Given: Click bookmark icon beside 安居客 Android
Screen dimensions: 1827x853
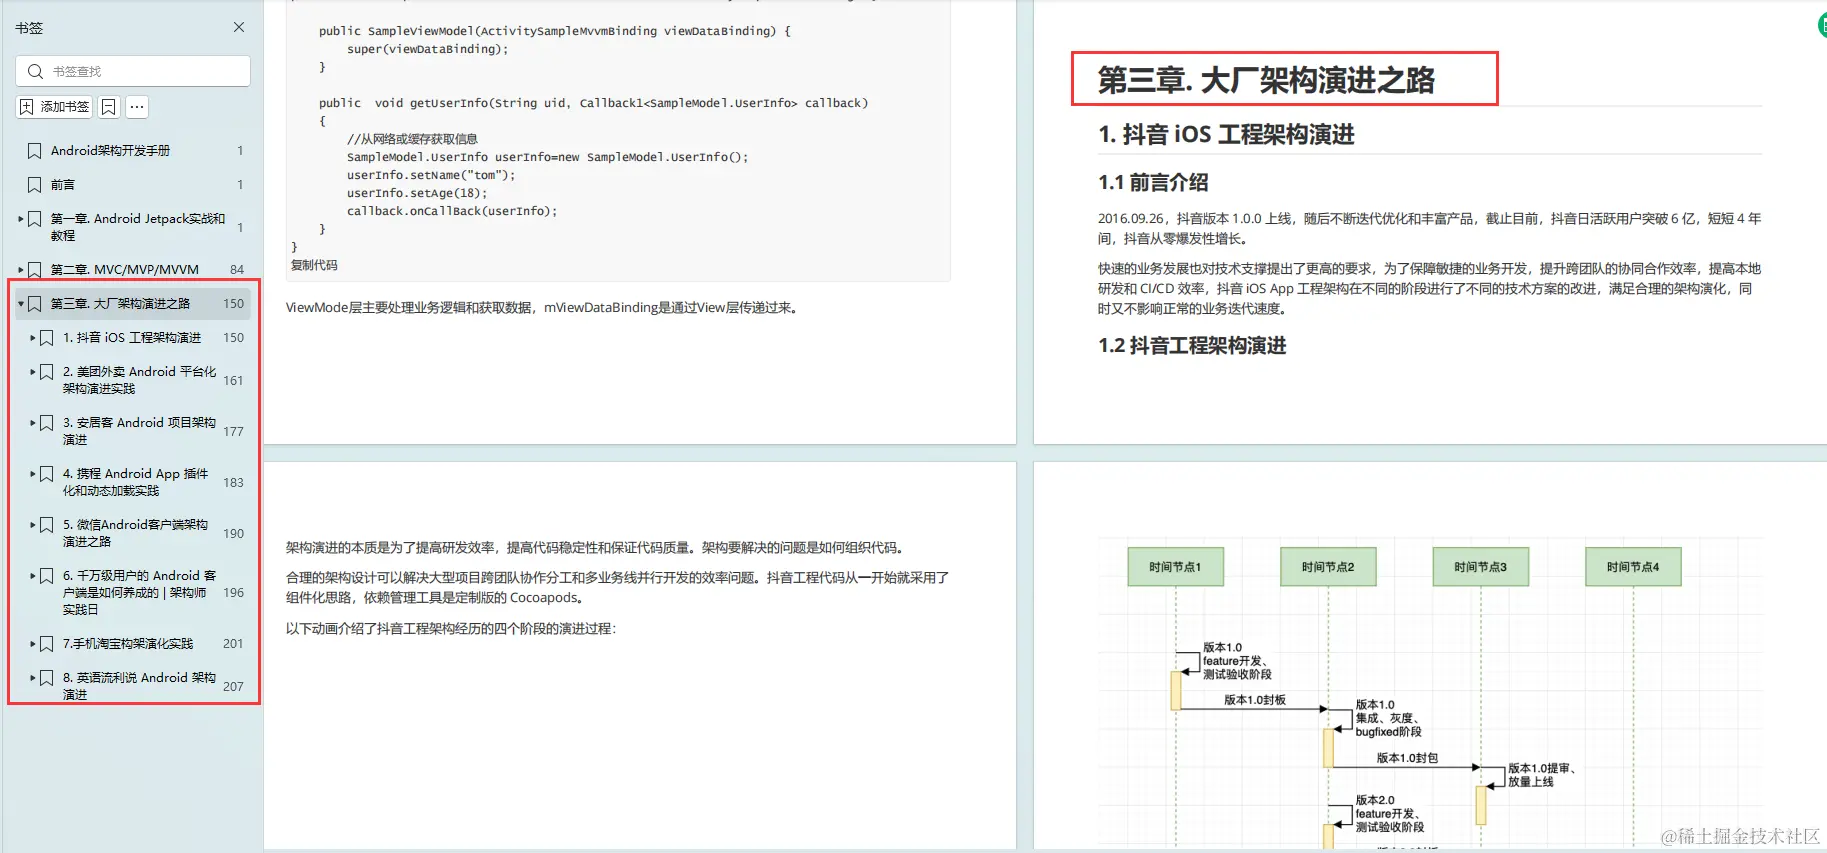Looking at the screenshot, I should point(46,422).
